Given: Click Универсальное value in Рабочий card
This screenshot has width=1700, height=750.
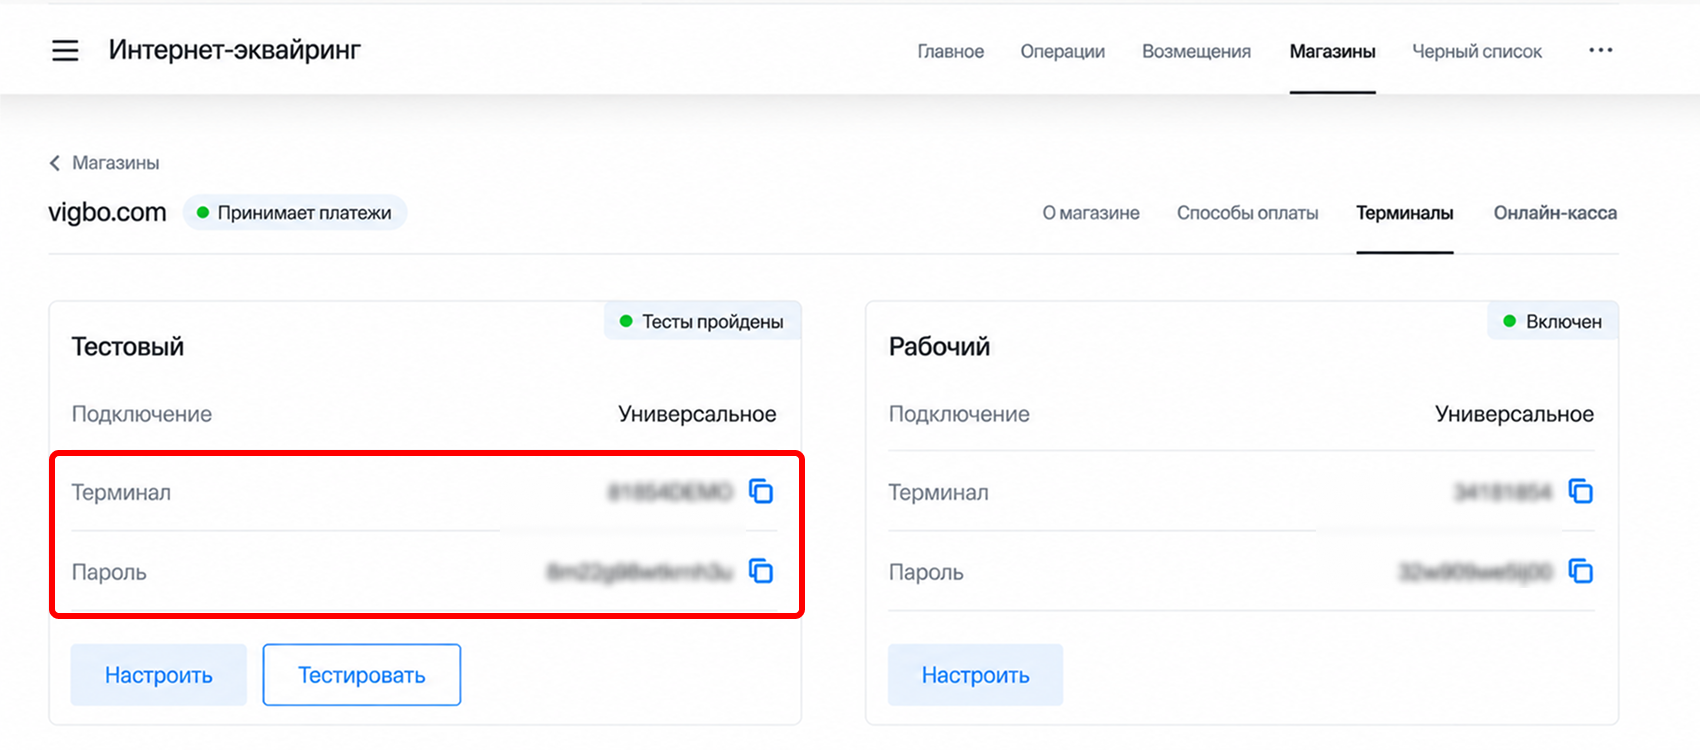Looking at the screenshot, I should [1514, 414].
